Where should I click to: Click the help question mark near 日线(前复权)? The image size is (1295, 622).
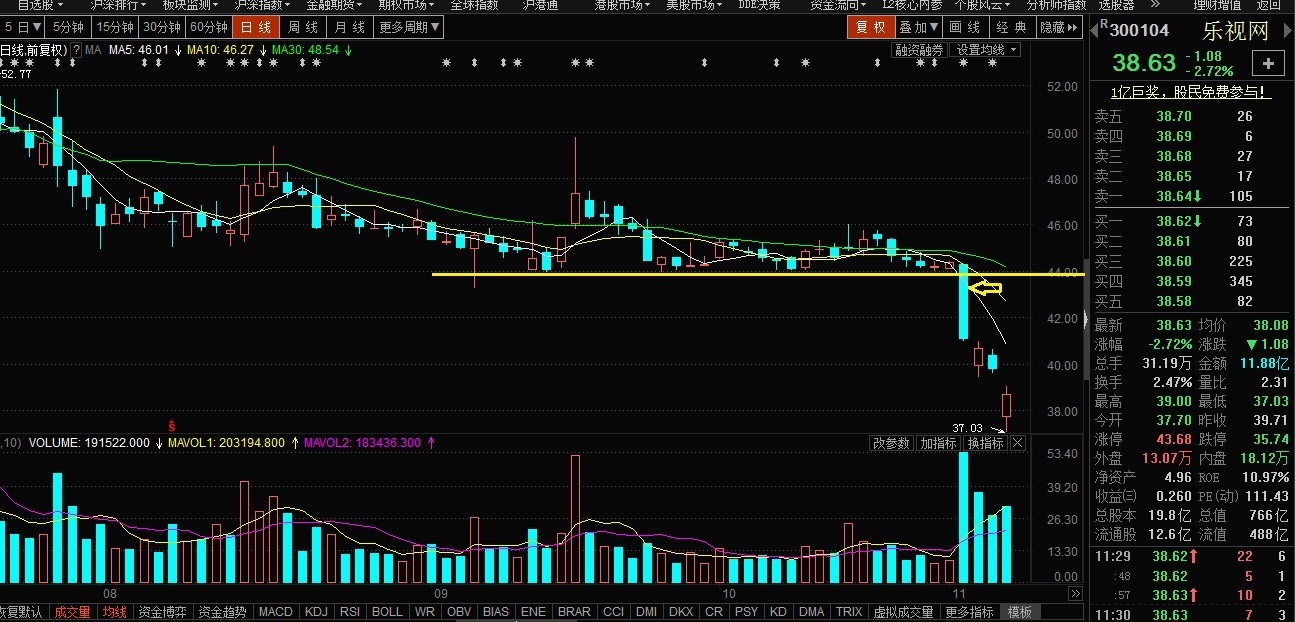77,49
